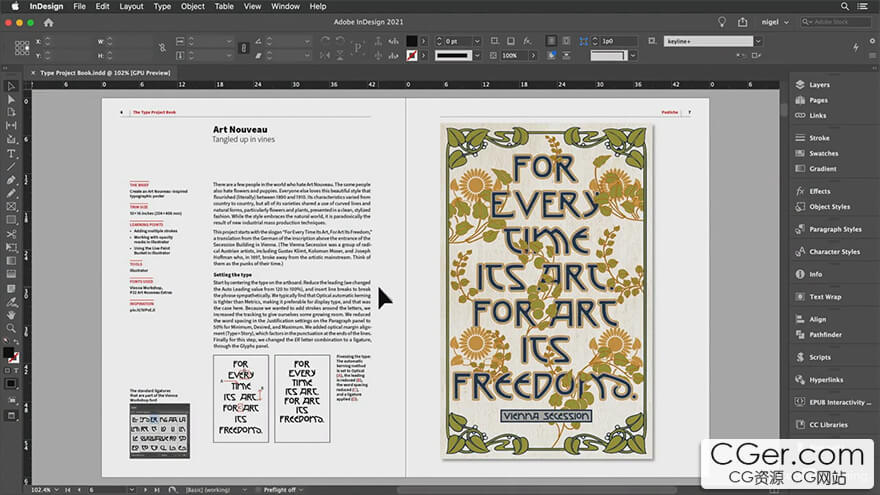Open the page number dropdown in status bar

click(x=132, y=490)
